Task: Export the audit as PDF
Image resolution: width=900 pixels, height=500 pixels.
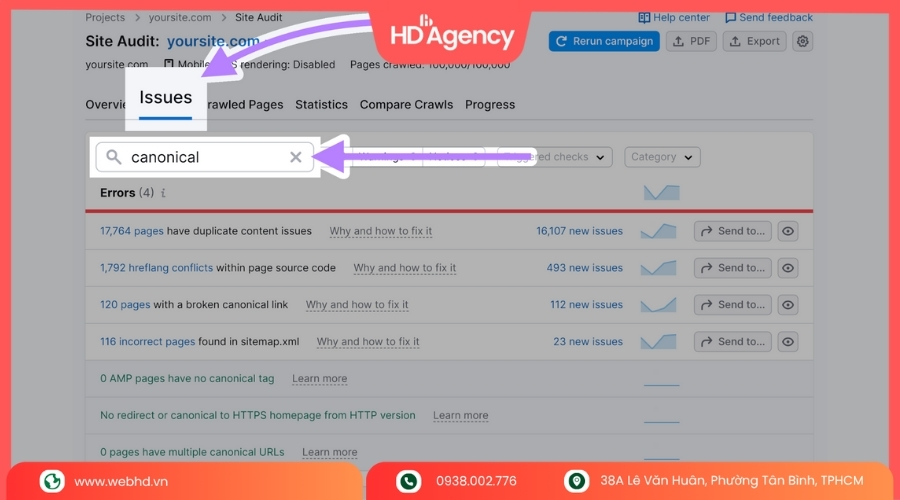Action: [x=692, y=41]
